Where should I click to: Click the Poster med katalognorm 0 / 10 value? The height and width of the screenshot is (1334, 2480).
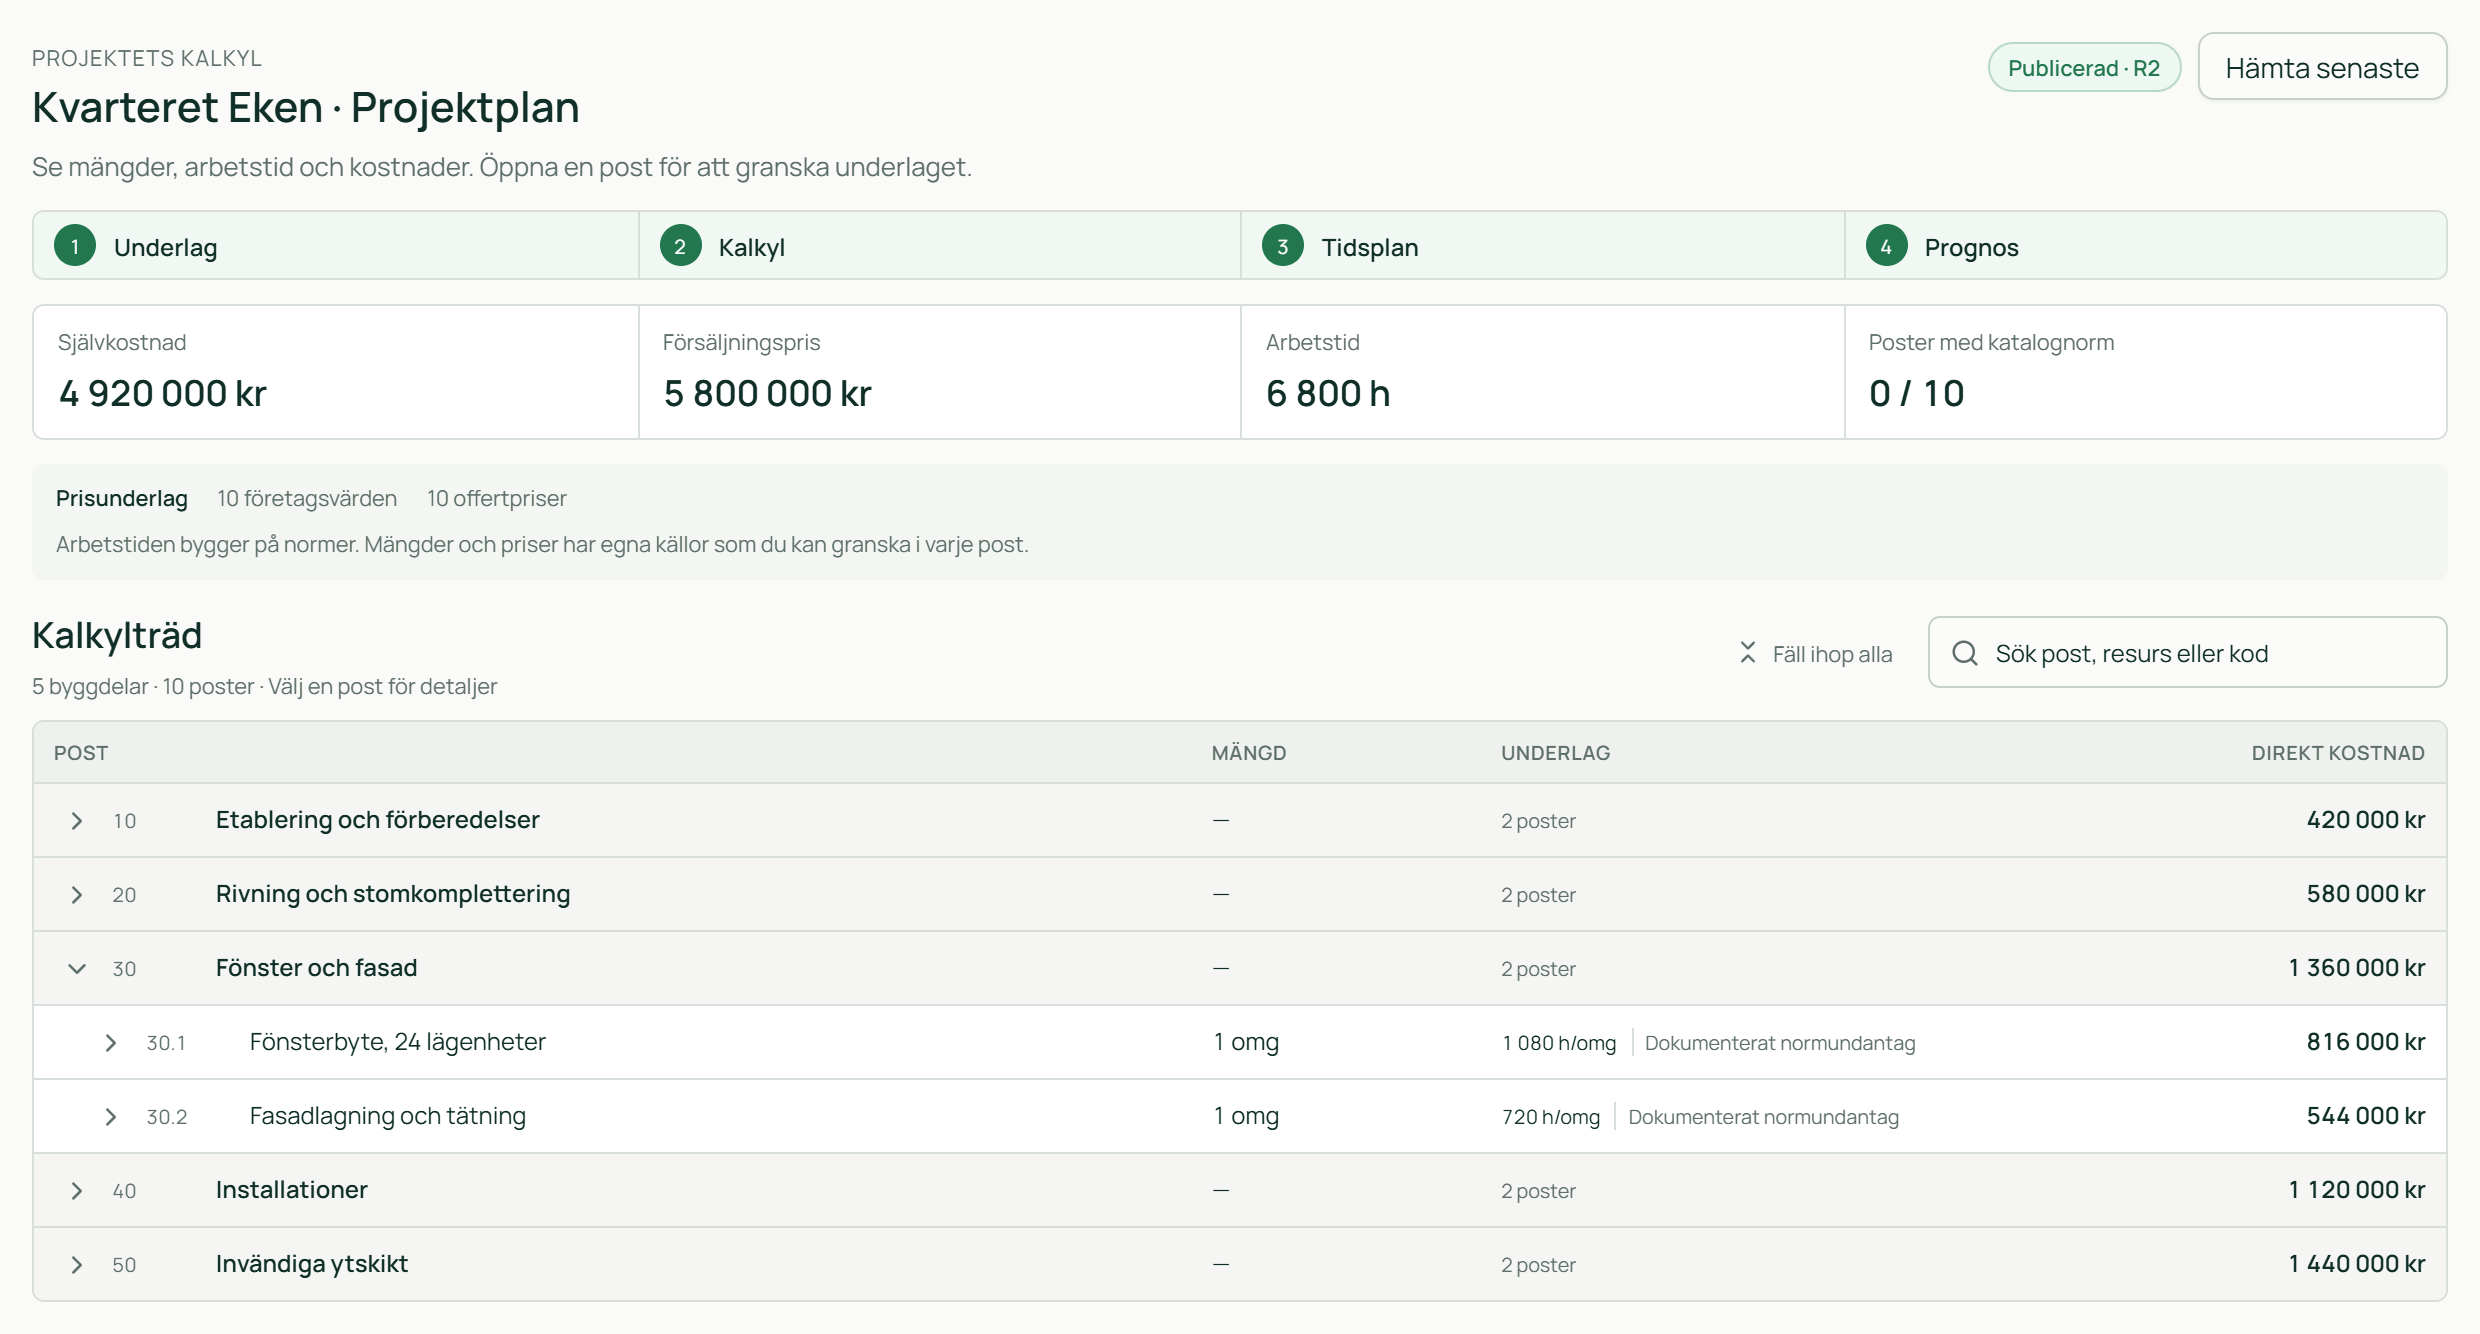[1917, 393]
